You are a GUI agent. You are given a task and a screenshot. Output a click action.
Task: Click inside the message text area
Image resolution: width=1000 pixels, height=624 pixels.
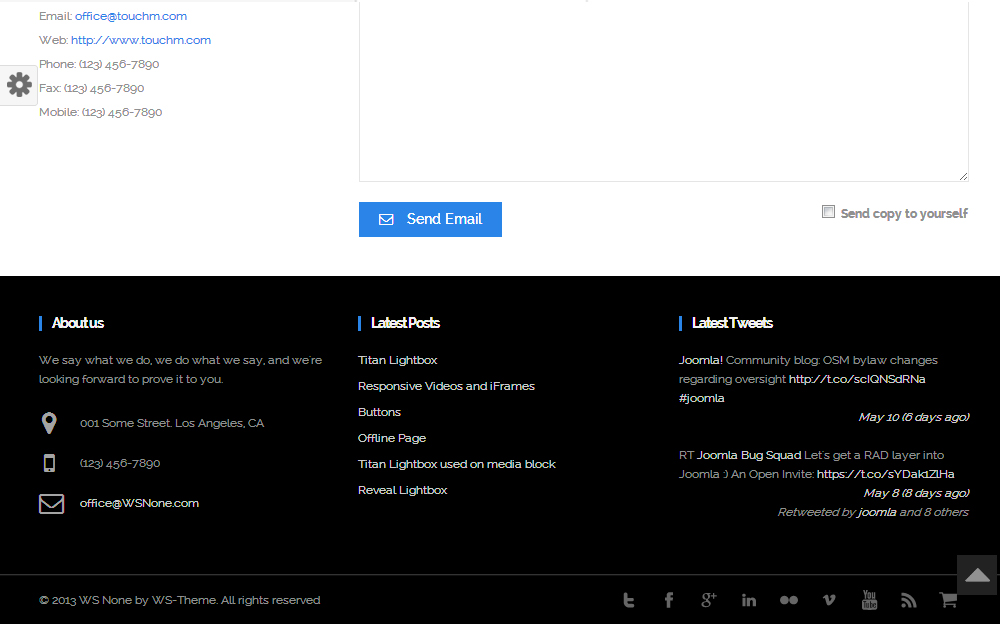coord(663,90)
